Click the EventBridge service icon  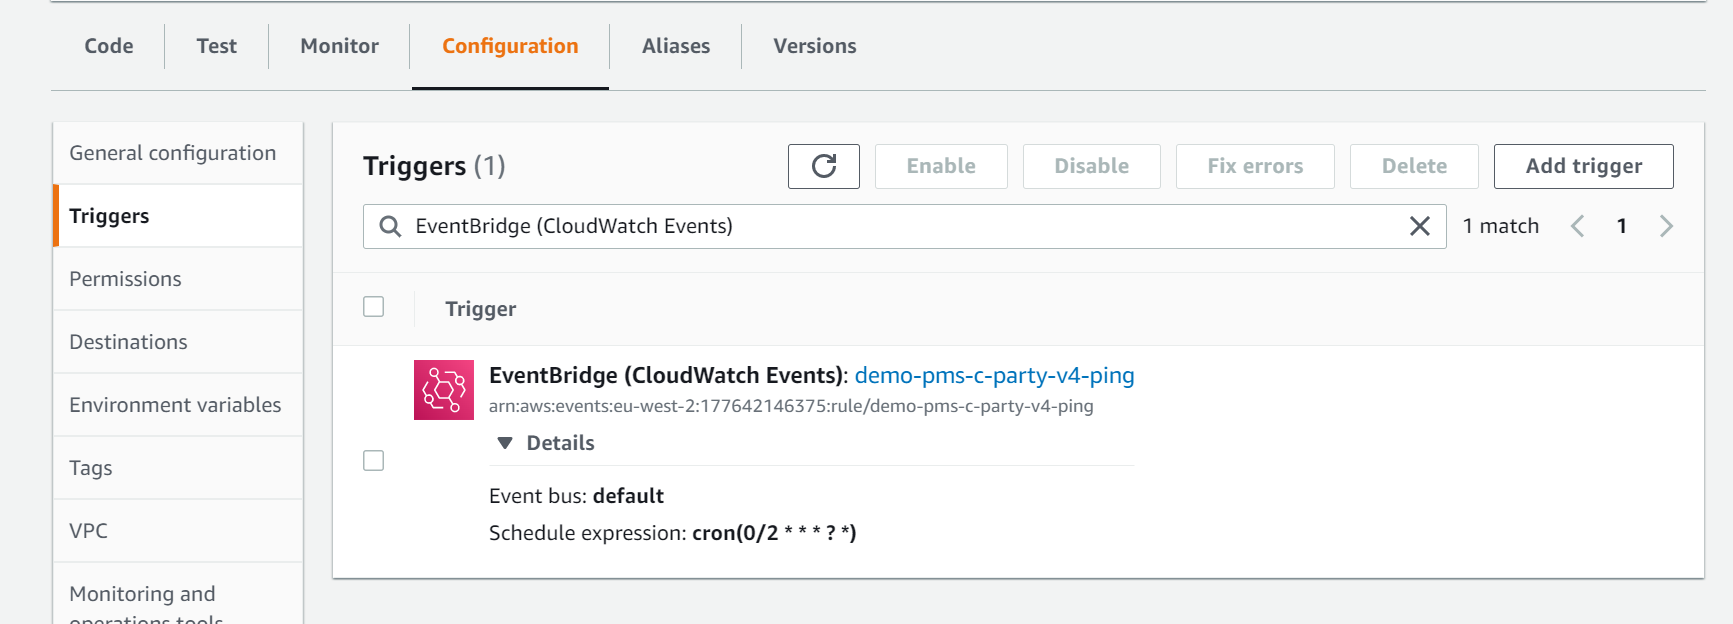click(443, 390)
